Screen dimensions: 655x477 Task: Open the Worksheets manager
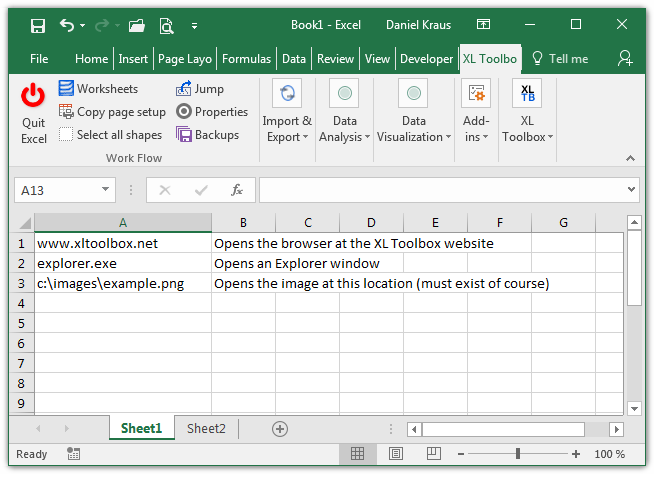[x=98, y=89]
